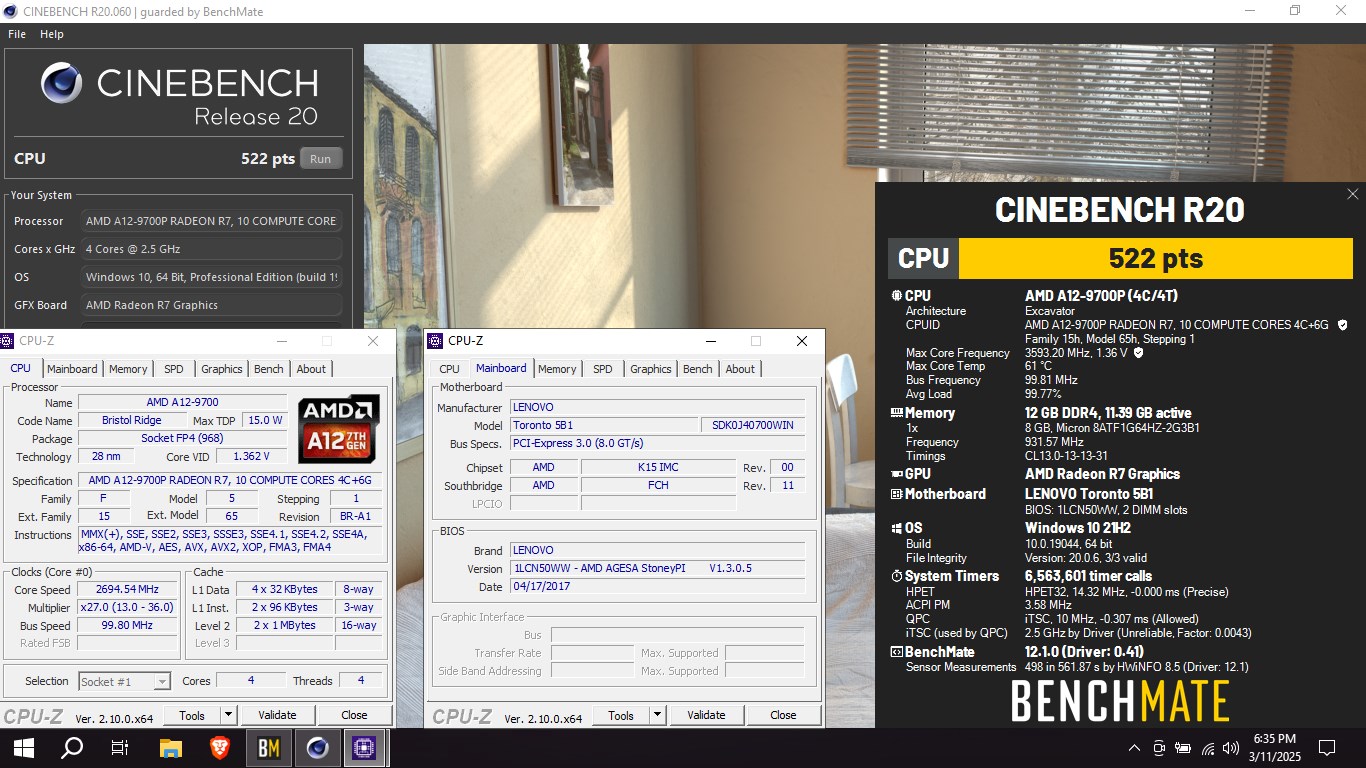Open Bench tab in right CPU-Z window
The width and height of the screenshot is (1366, 768).
[x=698, y=369]
